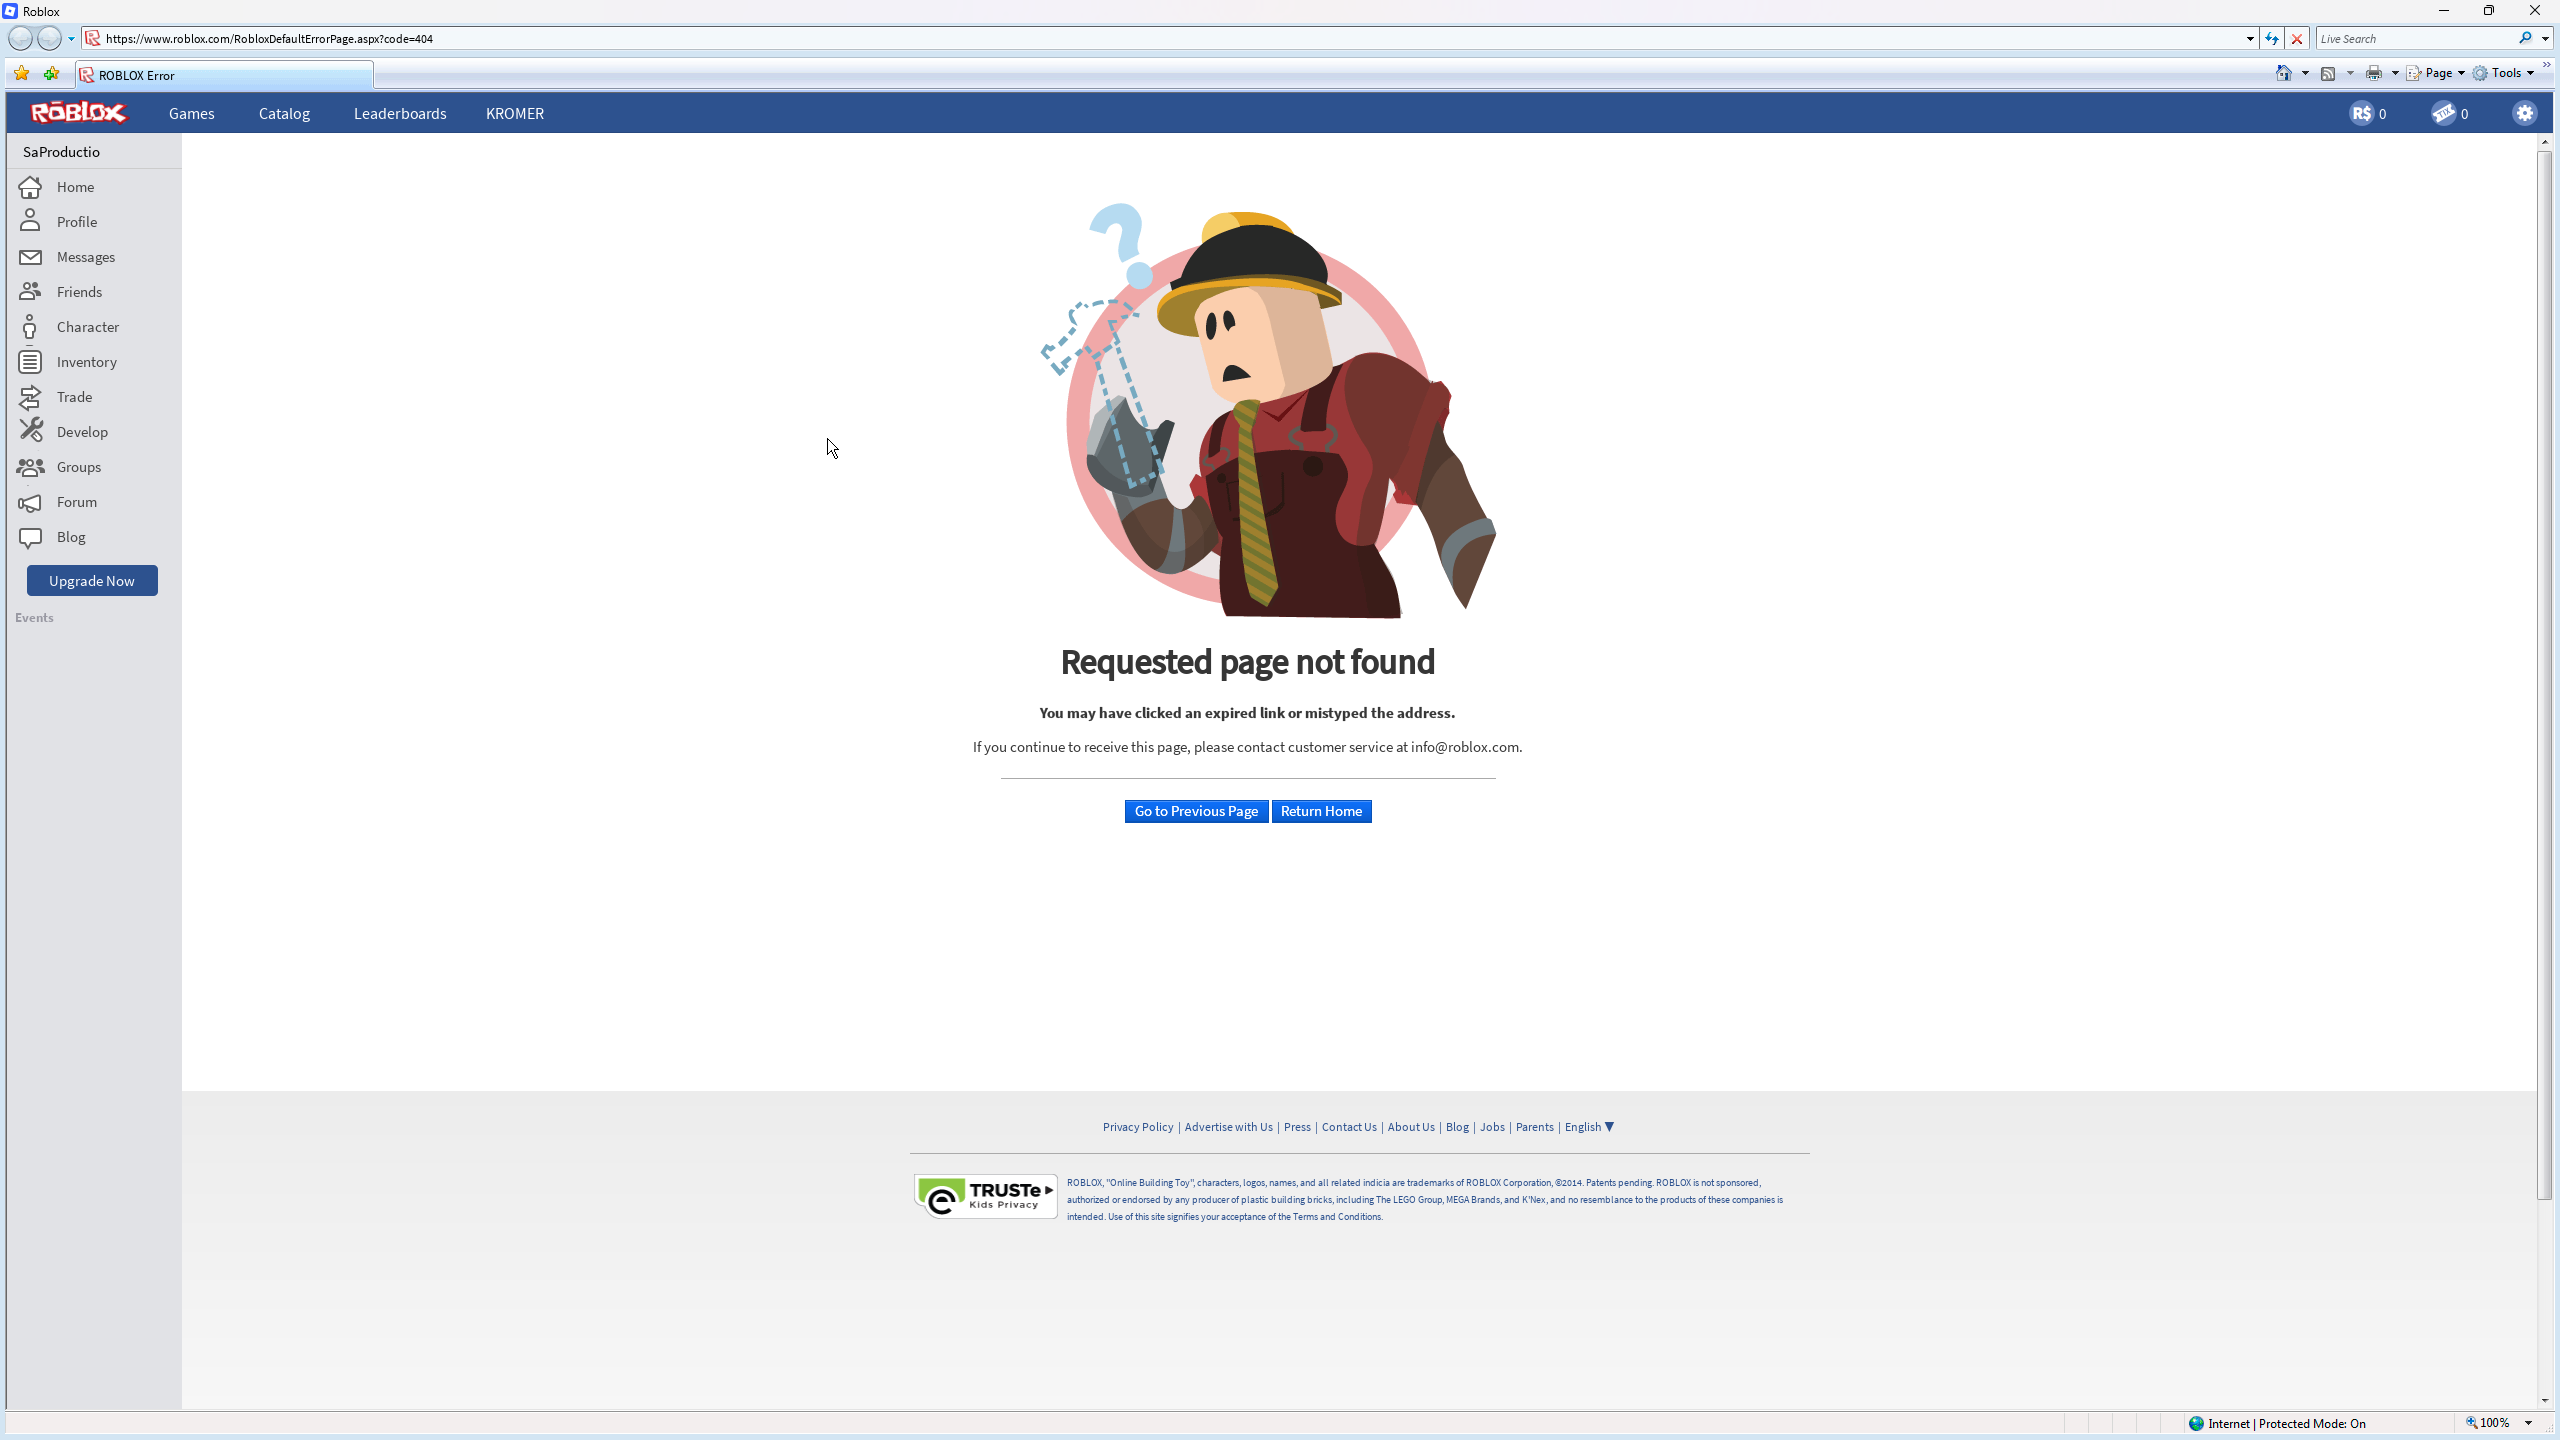Expand the zoom level dropdown arrow

(2528, 1423)
